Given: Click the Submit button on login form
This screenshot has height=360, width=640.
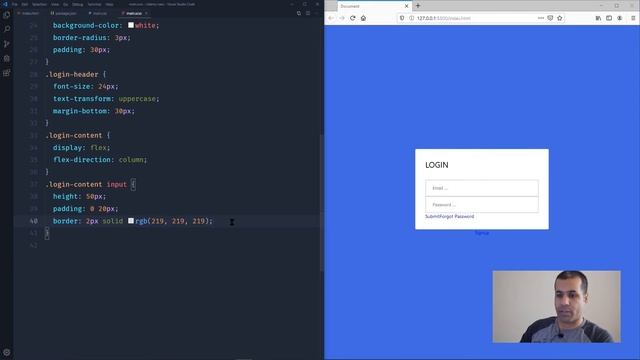Looking at the screenshot, I should point(432,216).
